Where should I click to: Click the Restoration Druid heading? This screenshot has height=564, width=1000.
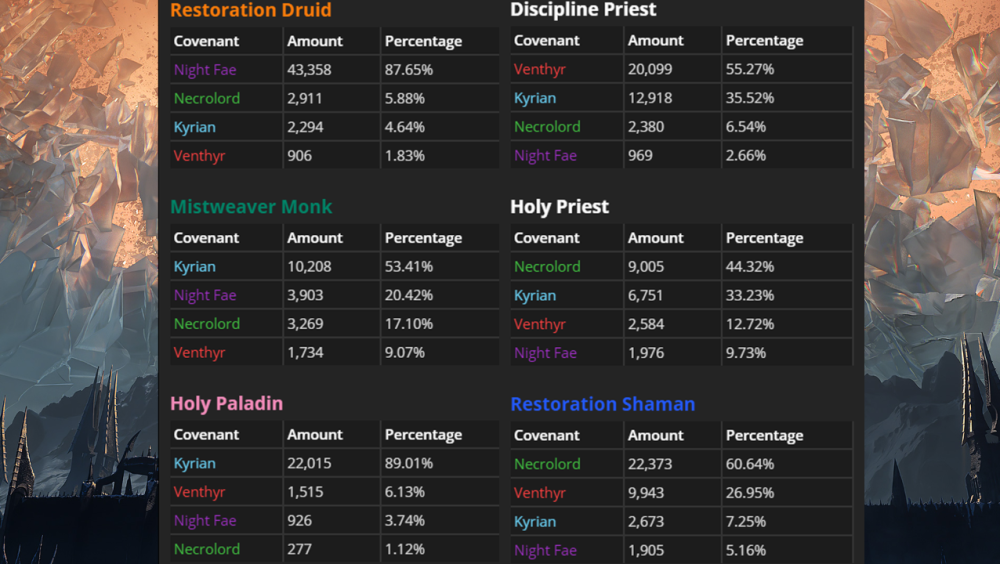[250, 10]
